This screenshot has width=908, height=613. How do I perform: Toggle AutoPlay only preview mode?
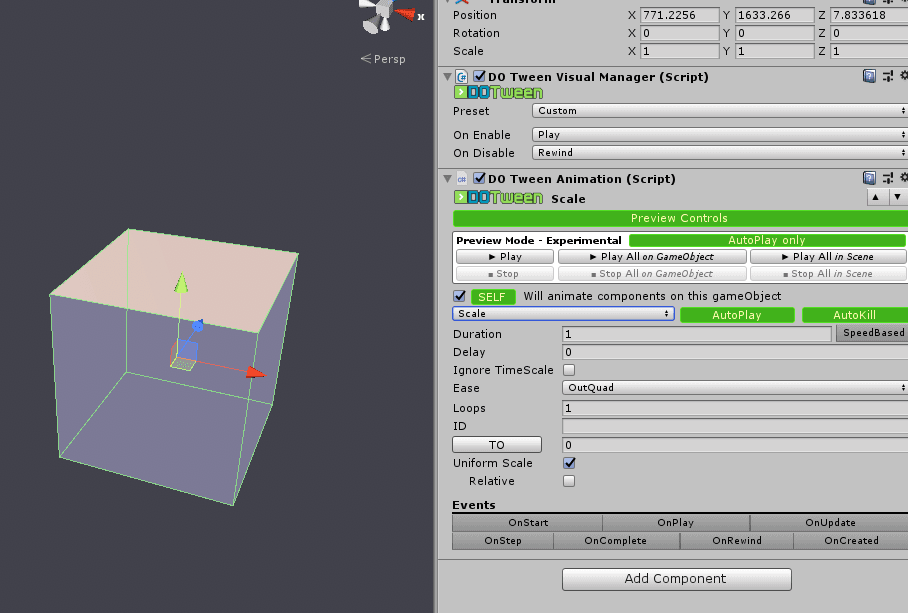(x=767, y=240)
